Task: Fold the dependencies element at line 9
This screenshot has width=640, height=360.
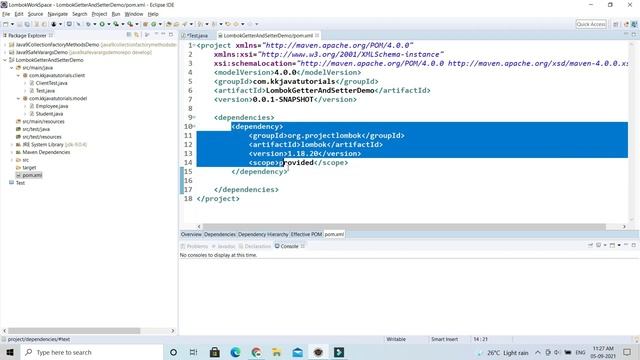Action: 194,117
